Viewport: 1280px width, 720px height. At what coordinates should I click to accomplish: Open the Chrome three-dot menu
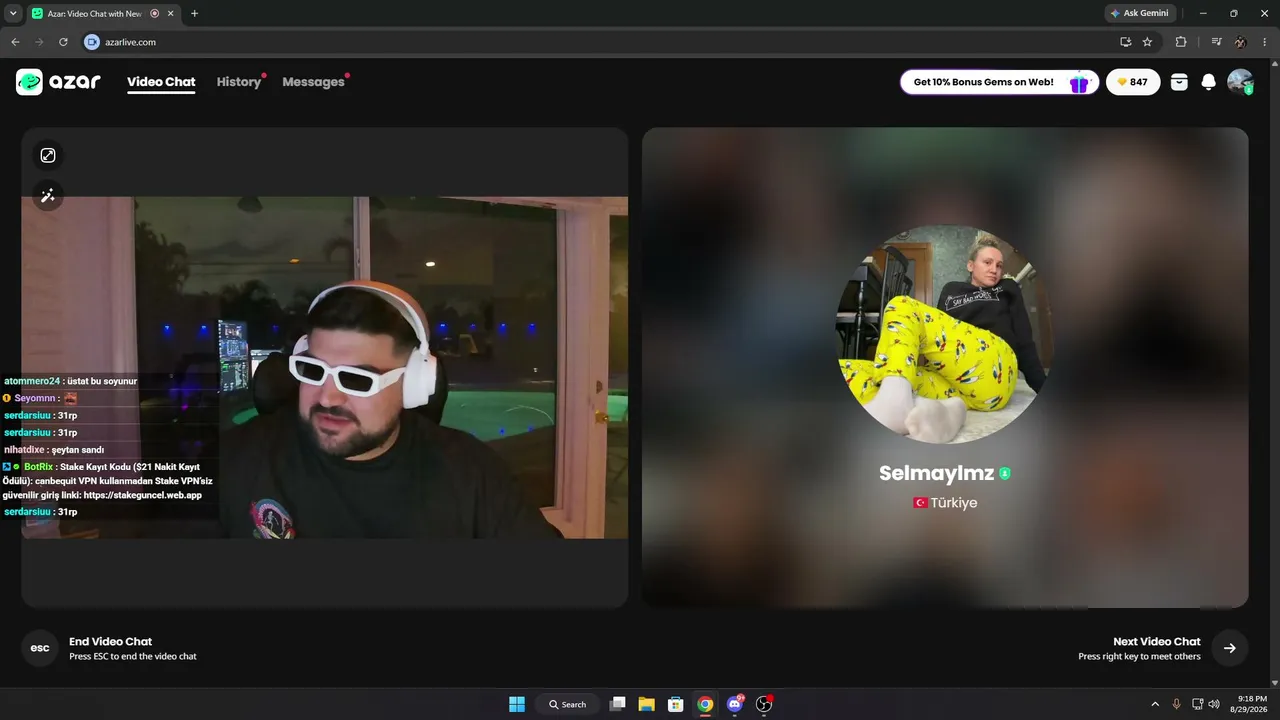click(1264, 42)
